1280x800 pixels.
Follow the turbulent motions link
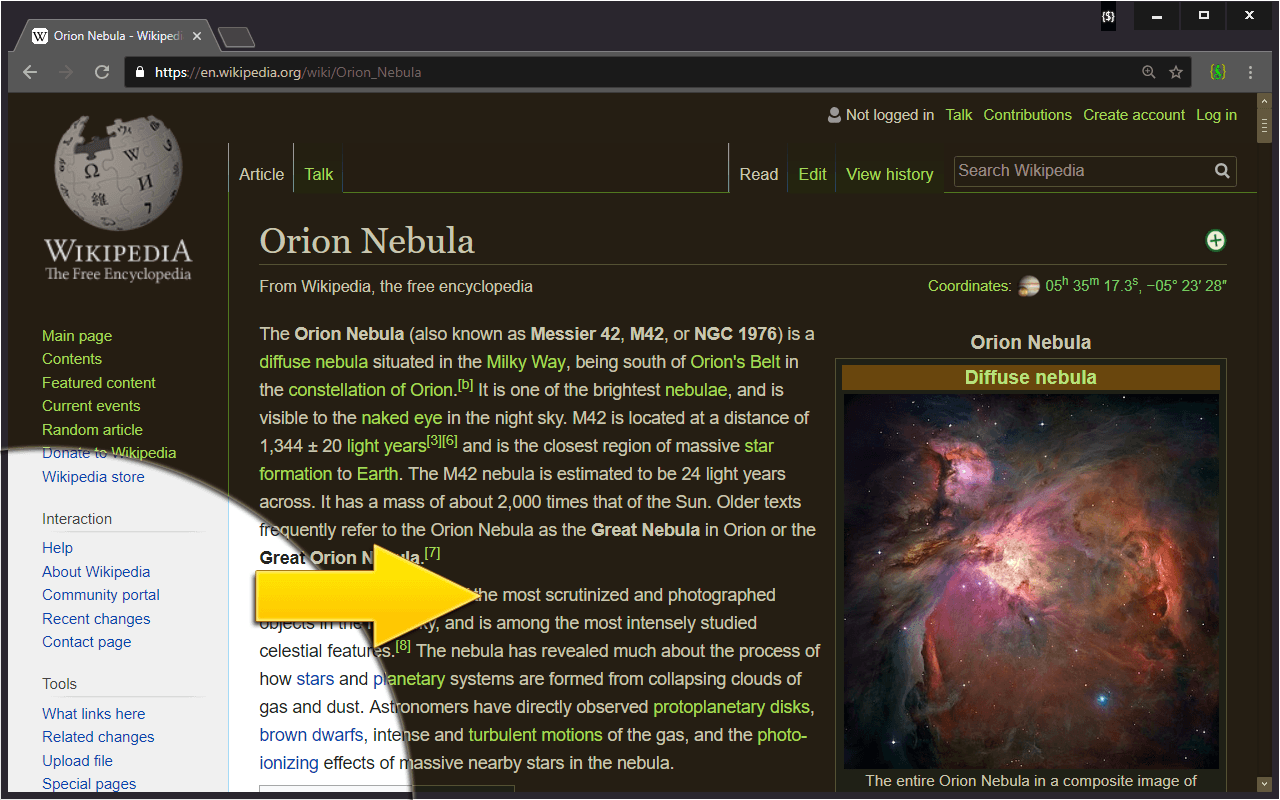tap(535, 735)
